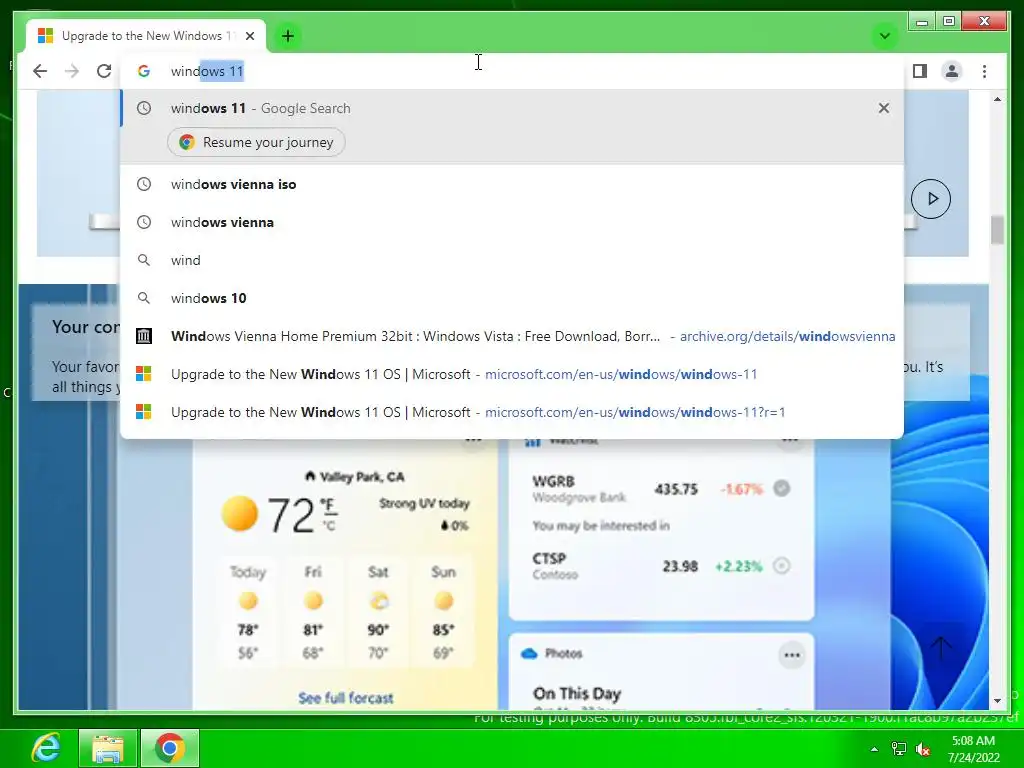The image size is (1024, 768).
Task: Click the 'On This Day' photos heading
Action: point(577,693)
